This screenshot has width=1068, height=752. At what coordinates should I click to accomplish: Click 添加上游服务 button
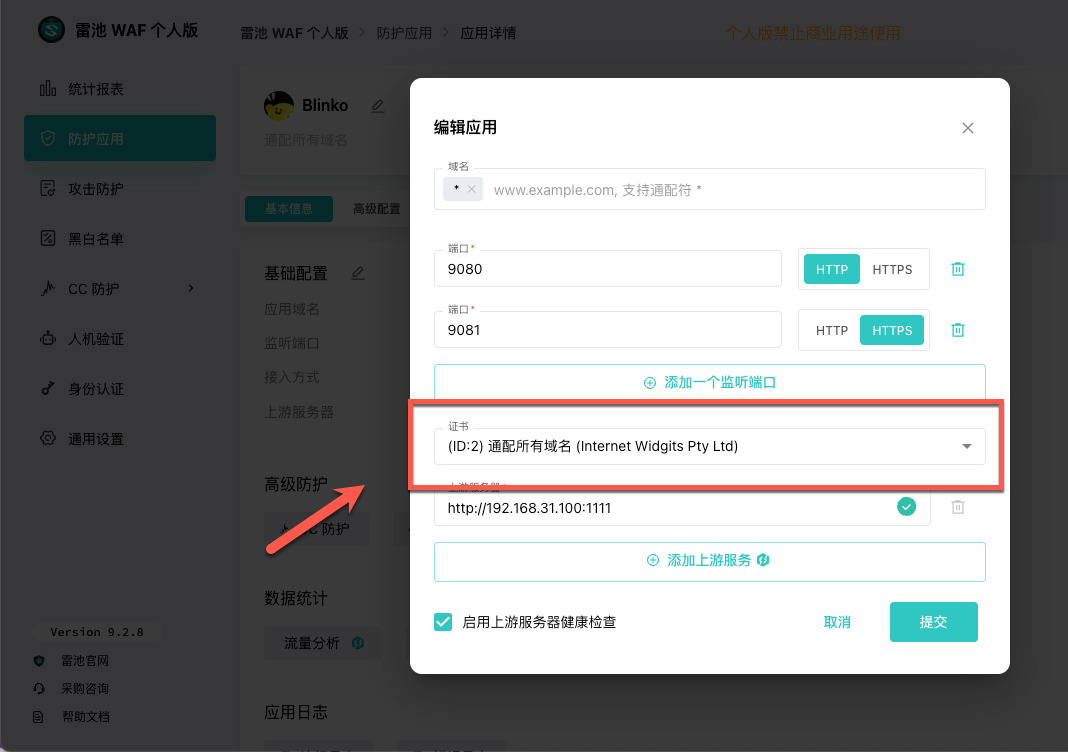click(710, 561)
